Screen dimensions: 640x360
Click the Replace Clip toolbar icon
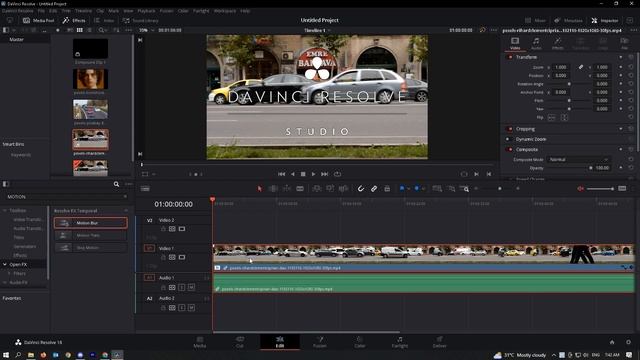pyautogui.click(x=343, y=189)
